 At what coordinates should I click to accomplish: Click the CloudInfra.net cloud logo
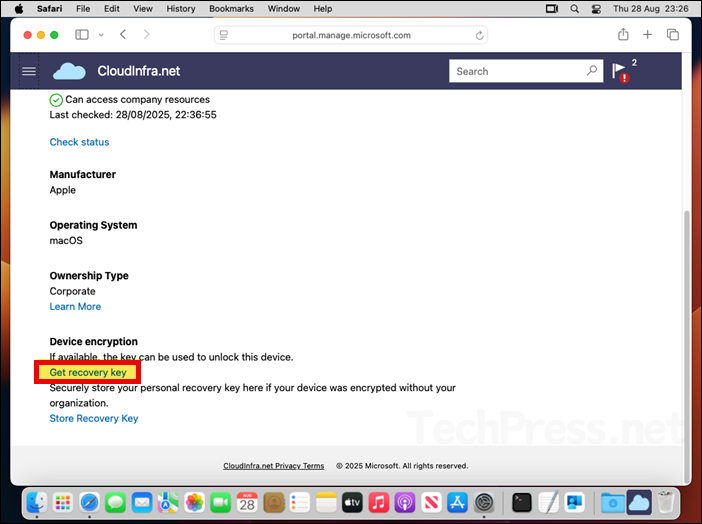coord(69,71)
